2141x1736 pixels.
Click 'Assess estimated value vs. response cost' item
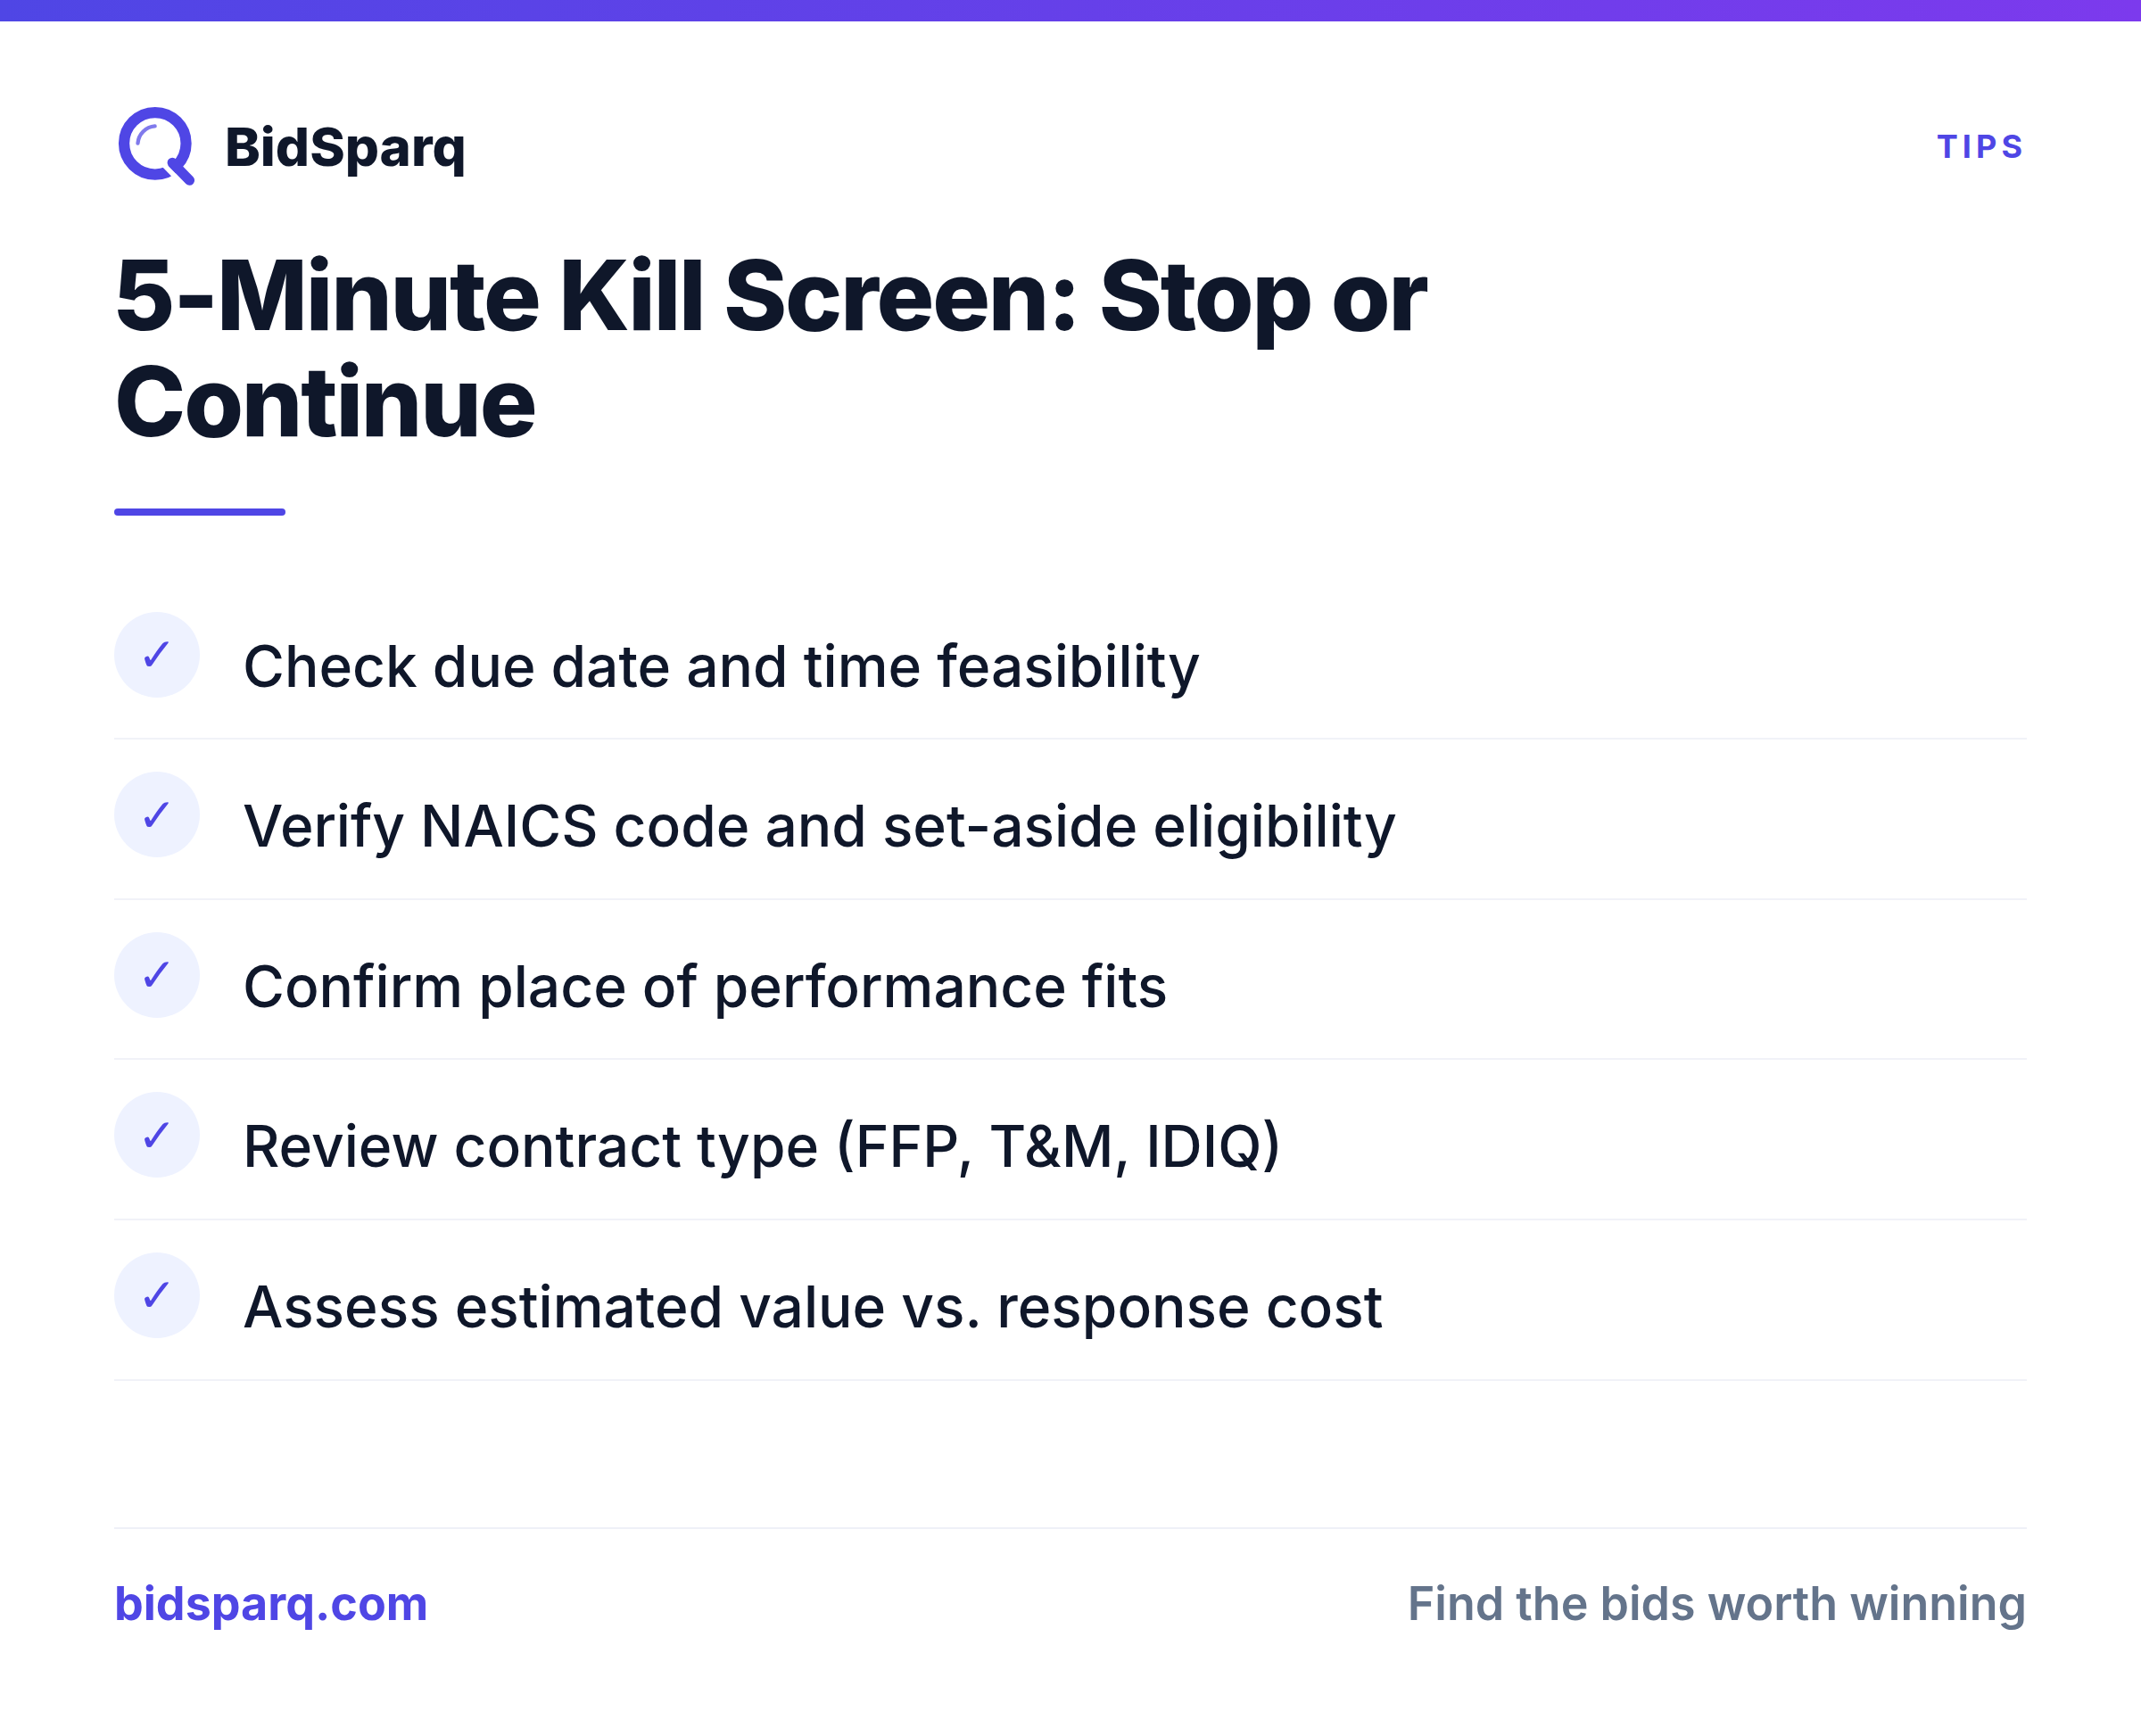click(x=813, y=1307)
